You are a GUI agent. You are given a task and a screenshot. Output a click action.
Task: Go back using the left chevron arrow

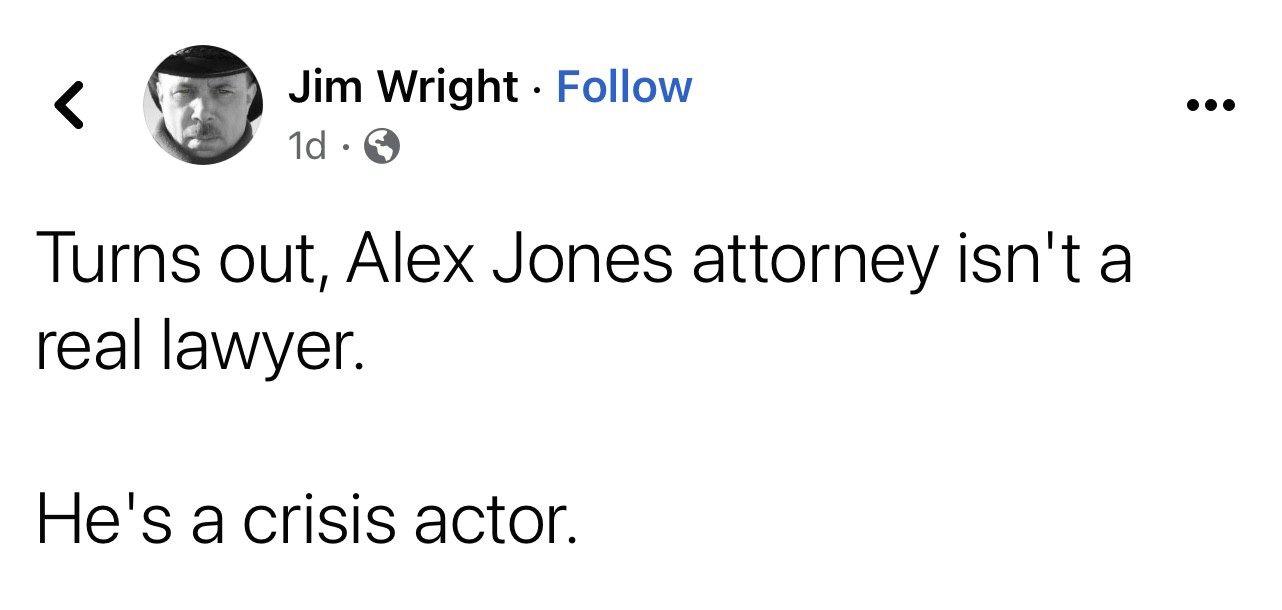68,105
